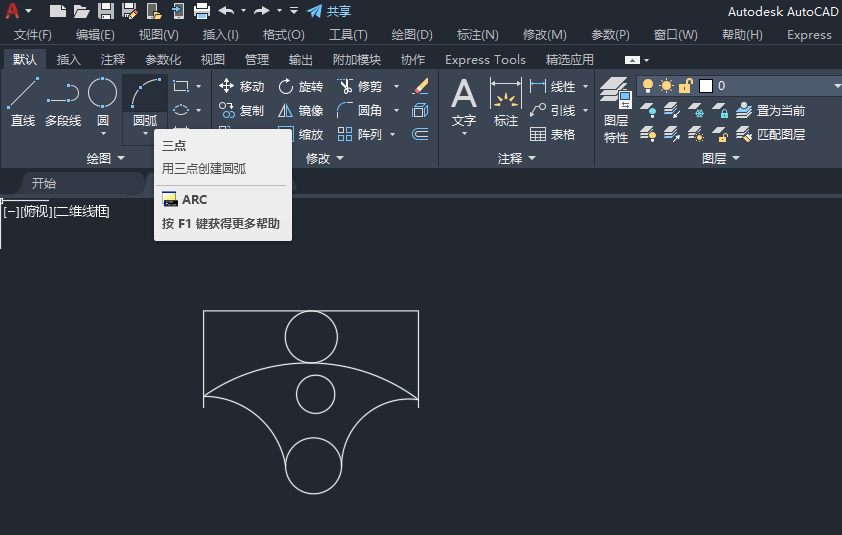Screen dimensions: 842x535
Task: Expand the Circle (圆) options arrow
Action: pos(103,133)
